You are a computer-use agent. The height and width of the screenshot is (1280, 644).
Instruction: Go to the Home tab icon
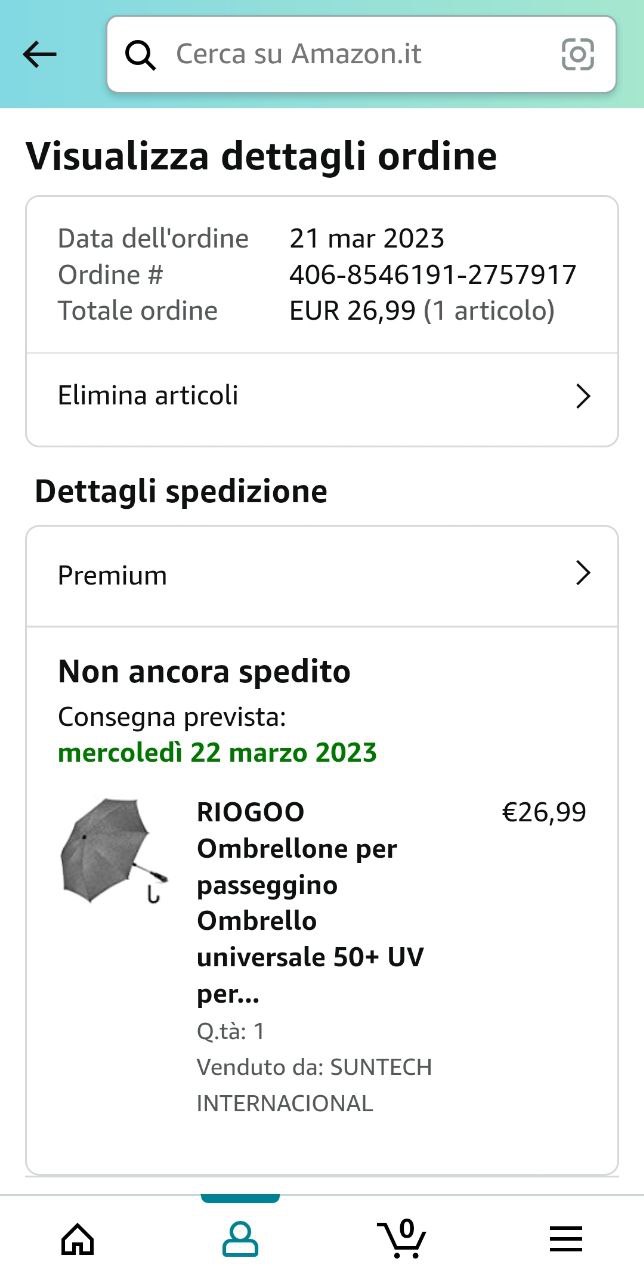click(78, 1240)
